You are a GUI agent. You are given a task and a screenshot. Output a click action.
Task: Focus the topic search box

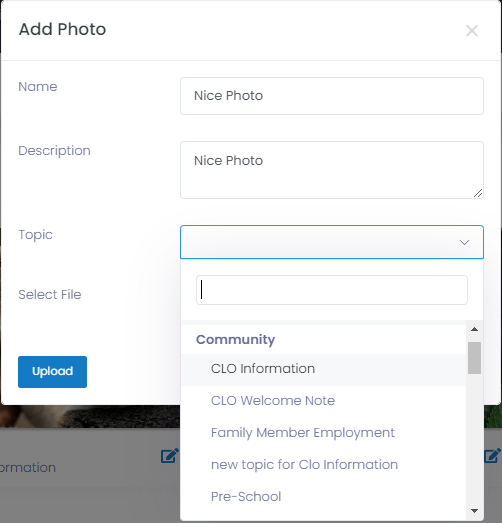pyautogui.click(x=332, y=290)
